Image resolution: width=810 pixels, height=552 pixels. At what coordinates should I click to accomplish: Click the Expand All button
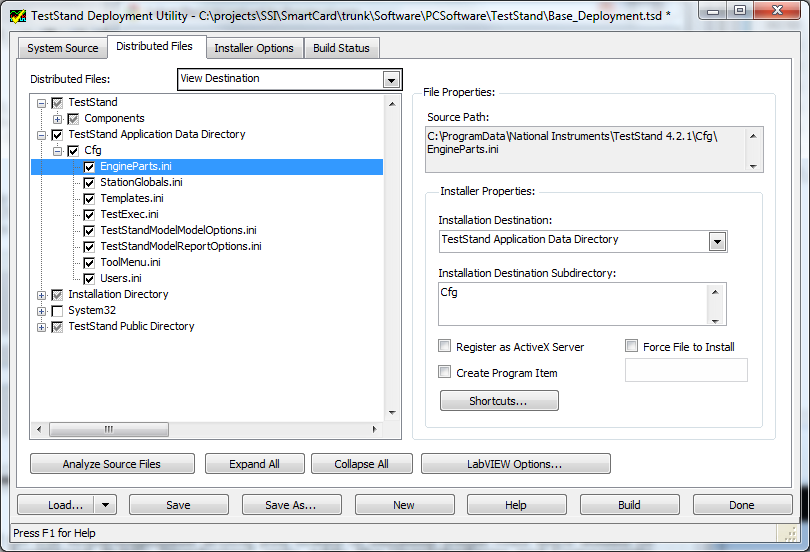[255, 464]
